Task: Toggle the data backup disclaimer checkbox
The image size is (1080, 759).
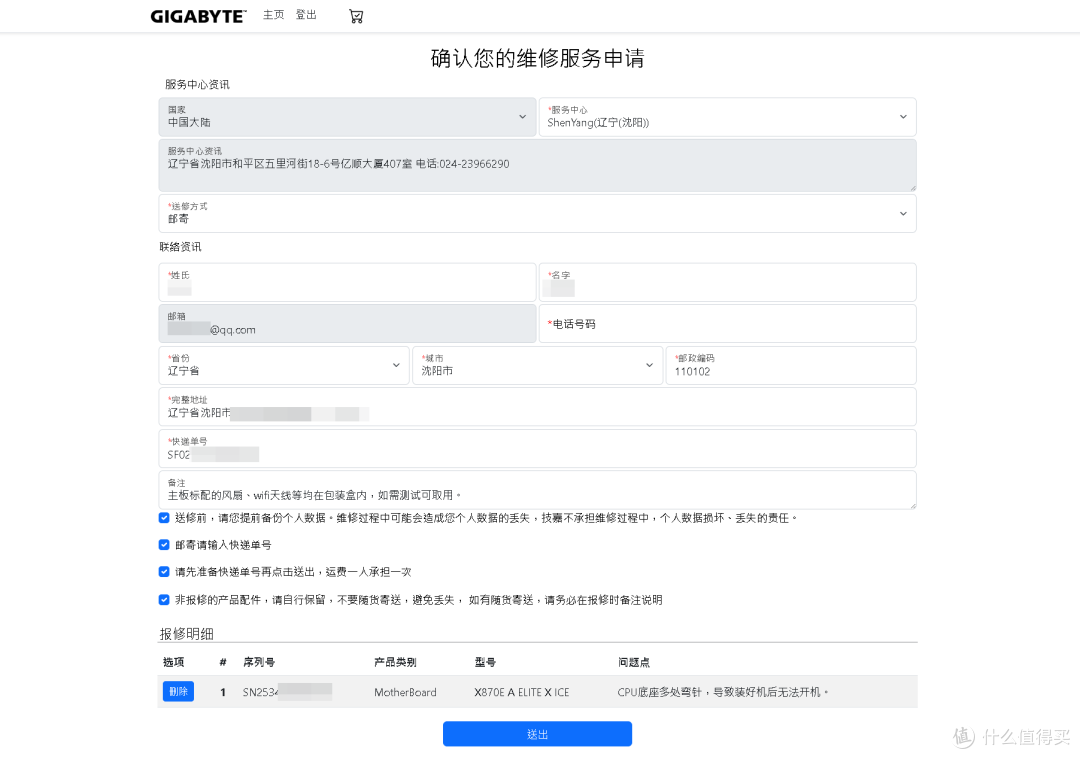Action: pyautogui.click(x=164, y=518)
